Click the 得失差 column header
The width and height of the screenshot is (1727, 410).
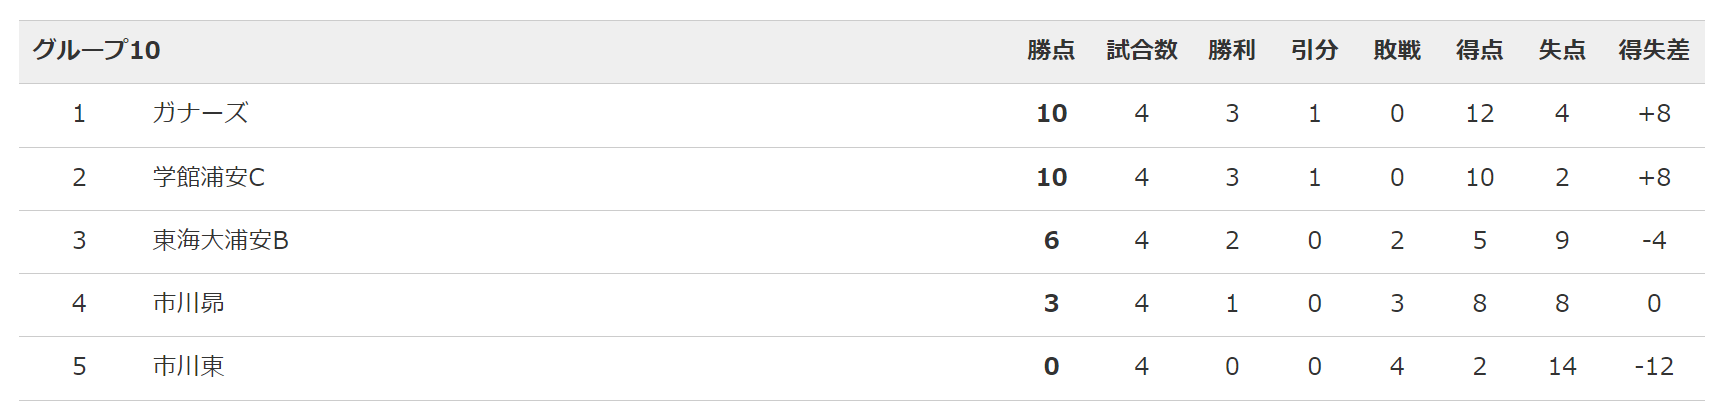click(x=1654, y=50)
